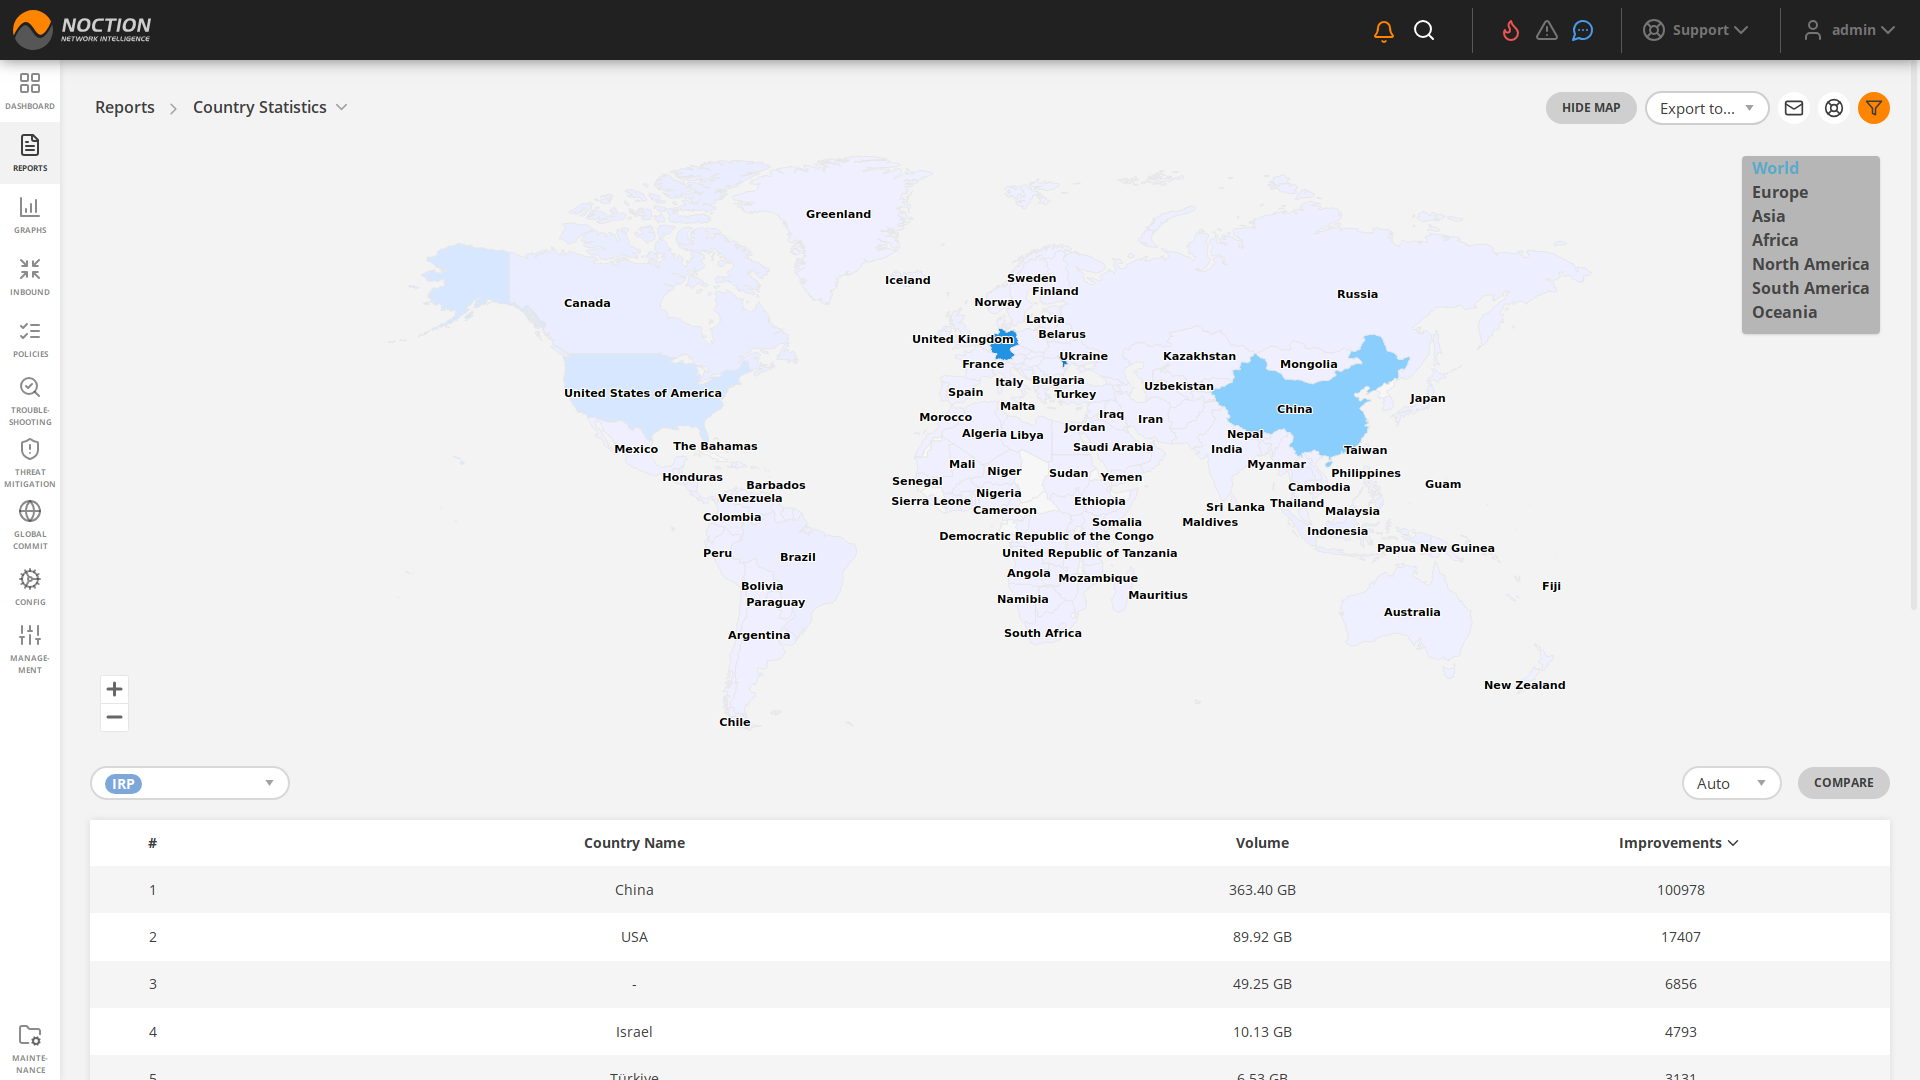The width and height of the screenshot is (1920, 1080).
Task: Toggle the orange filter funnel
Action: 1874,108
